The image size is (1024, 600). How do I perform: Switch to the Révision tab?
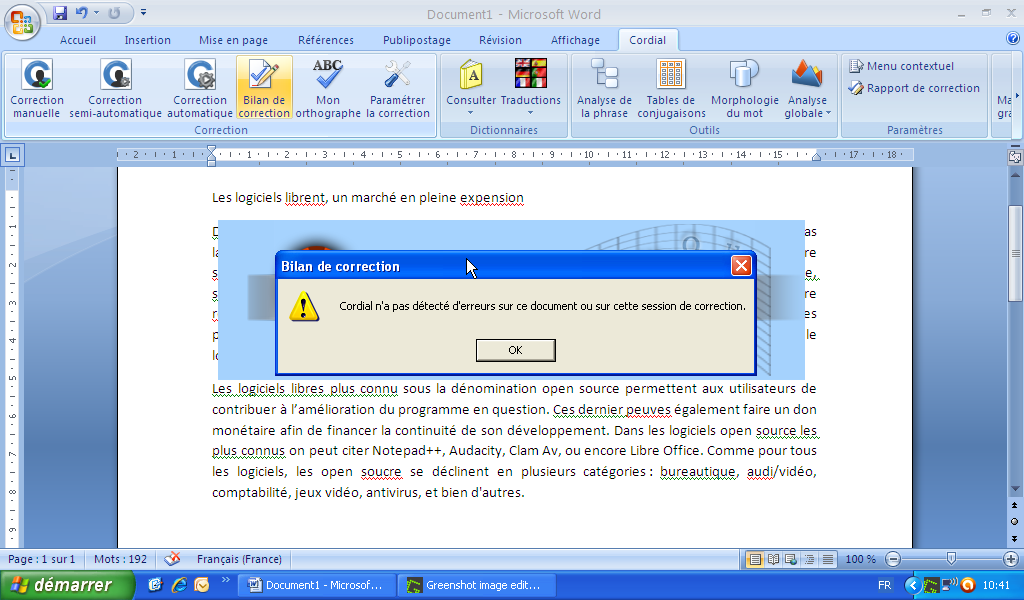pos(500,40)
